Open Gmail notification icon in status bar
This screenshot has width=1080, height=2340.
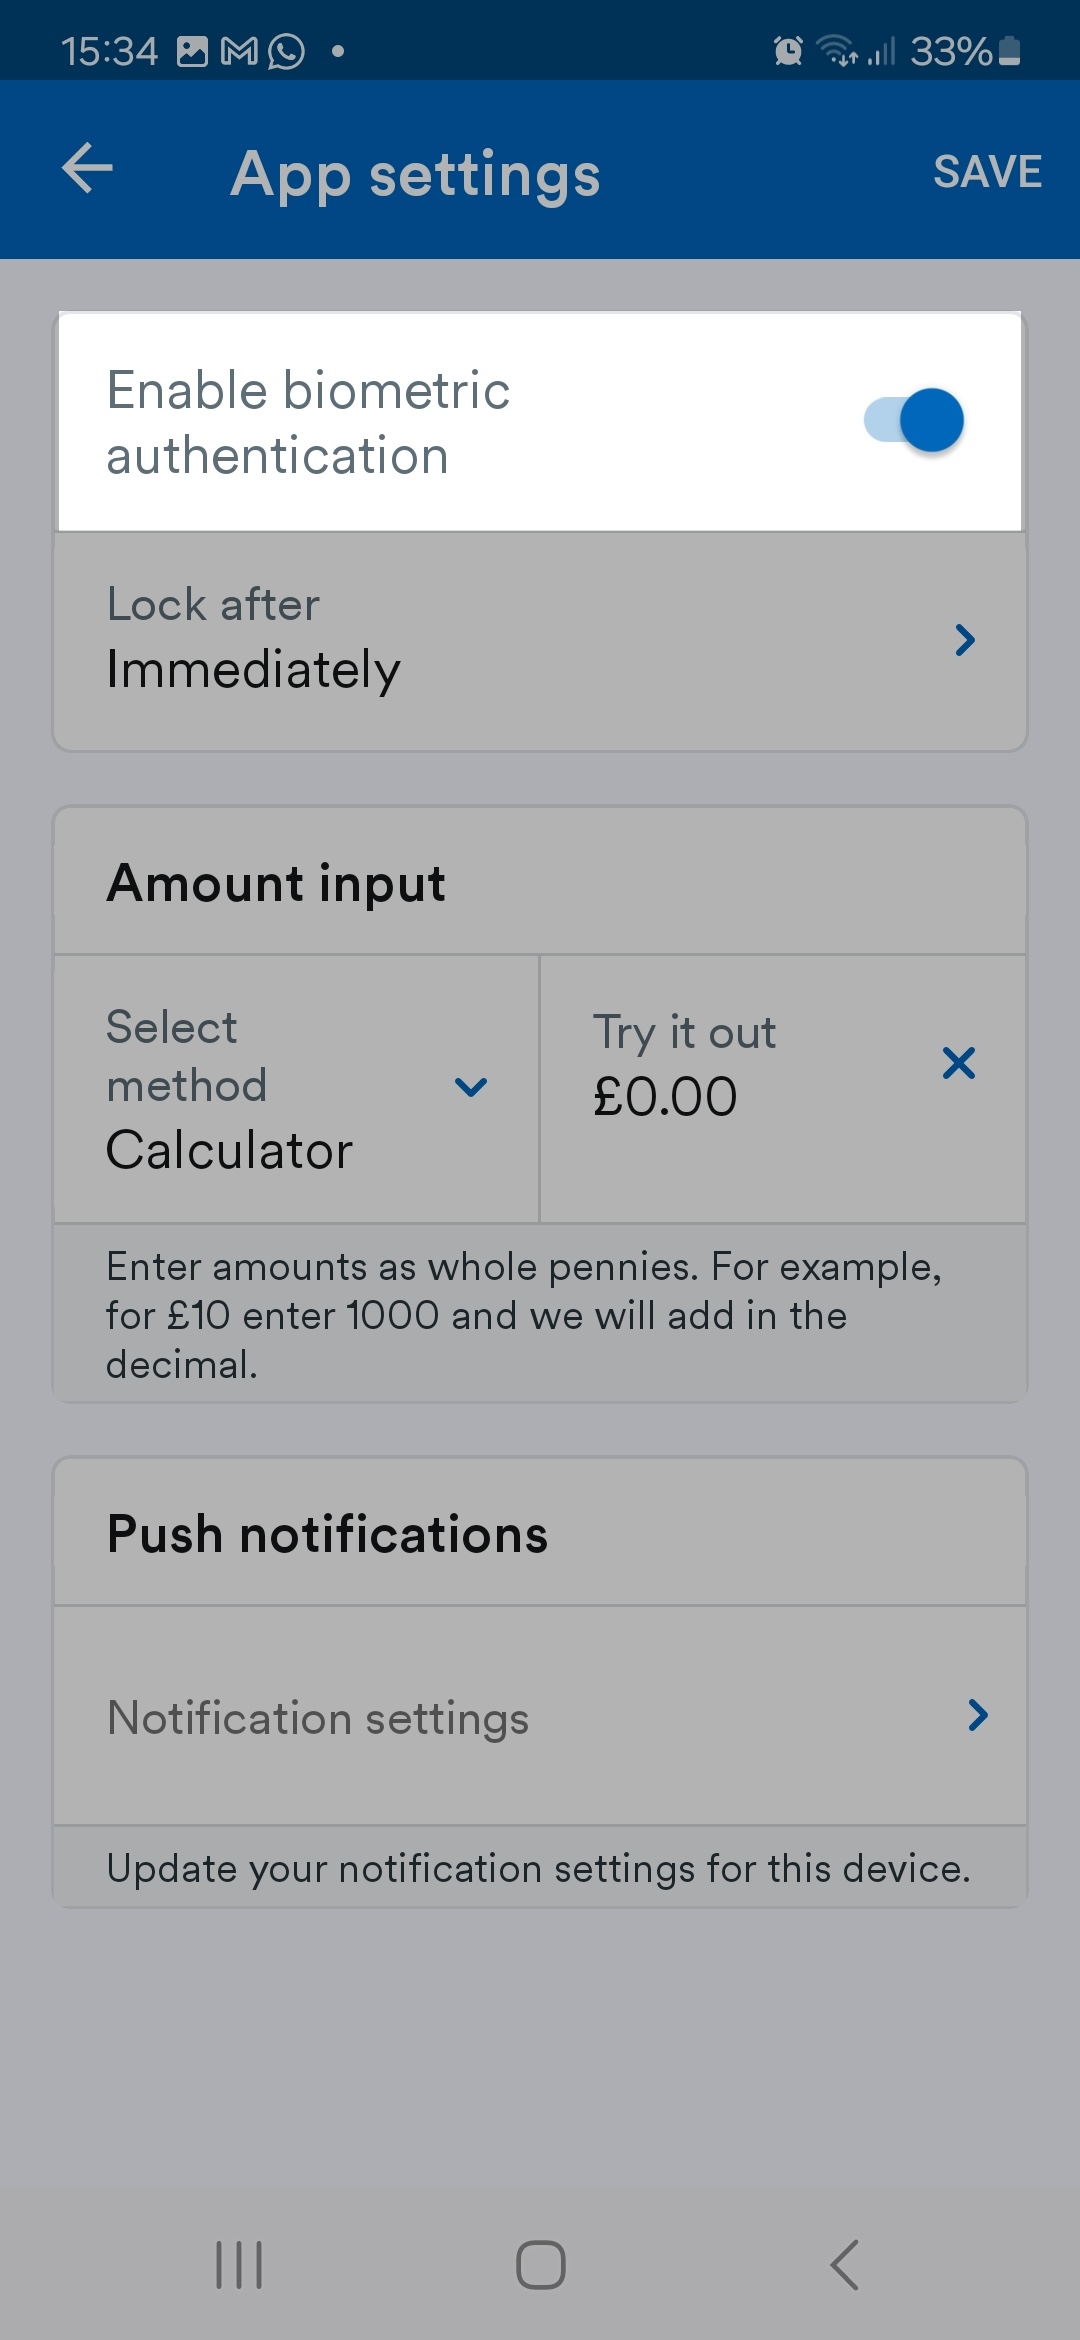pyautogui.click(x=239, y=50)
